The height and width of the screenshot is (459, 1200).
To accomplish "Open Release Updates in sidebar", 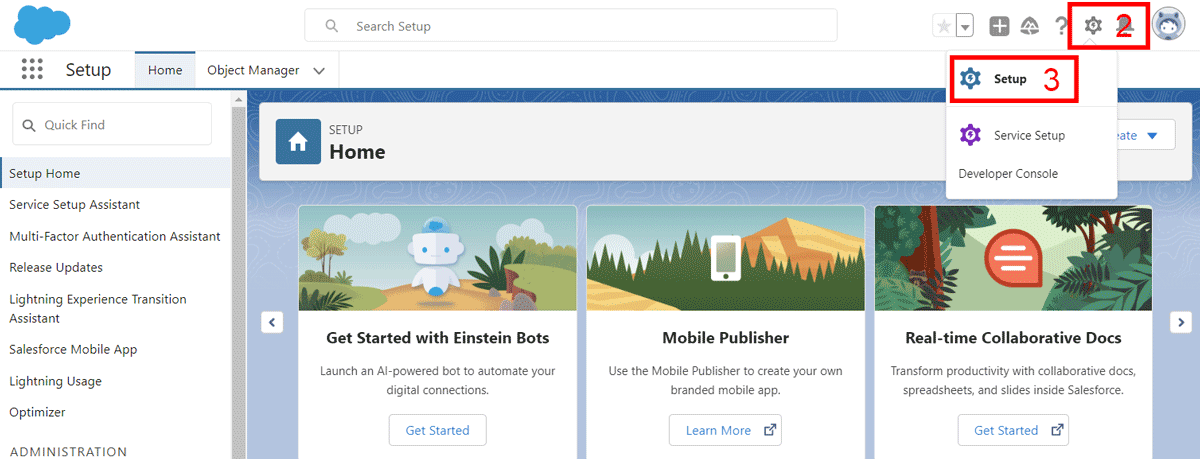I will [56, 267].
